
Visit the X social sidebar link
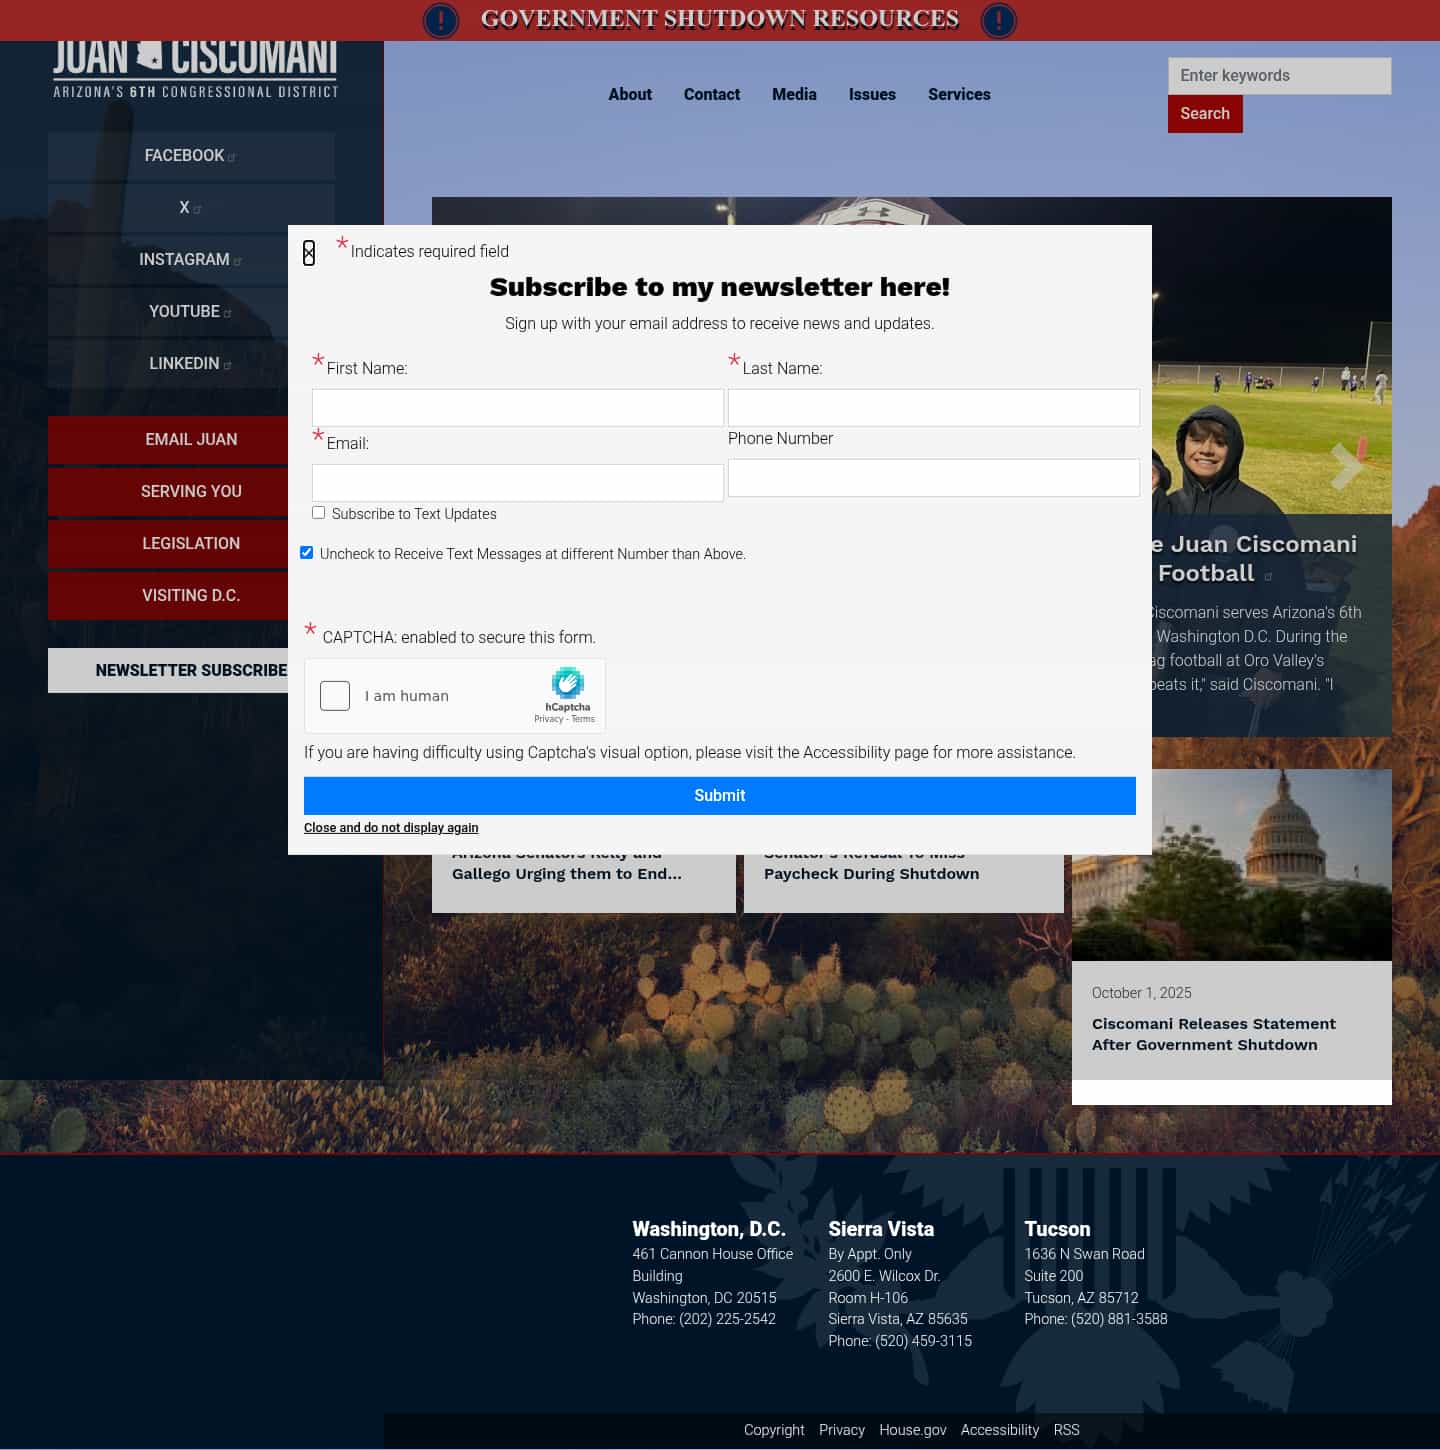pos(191,208)
